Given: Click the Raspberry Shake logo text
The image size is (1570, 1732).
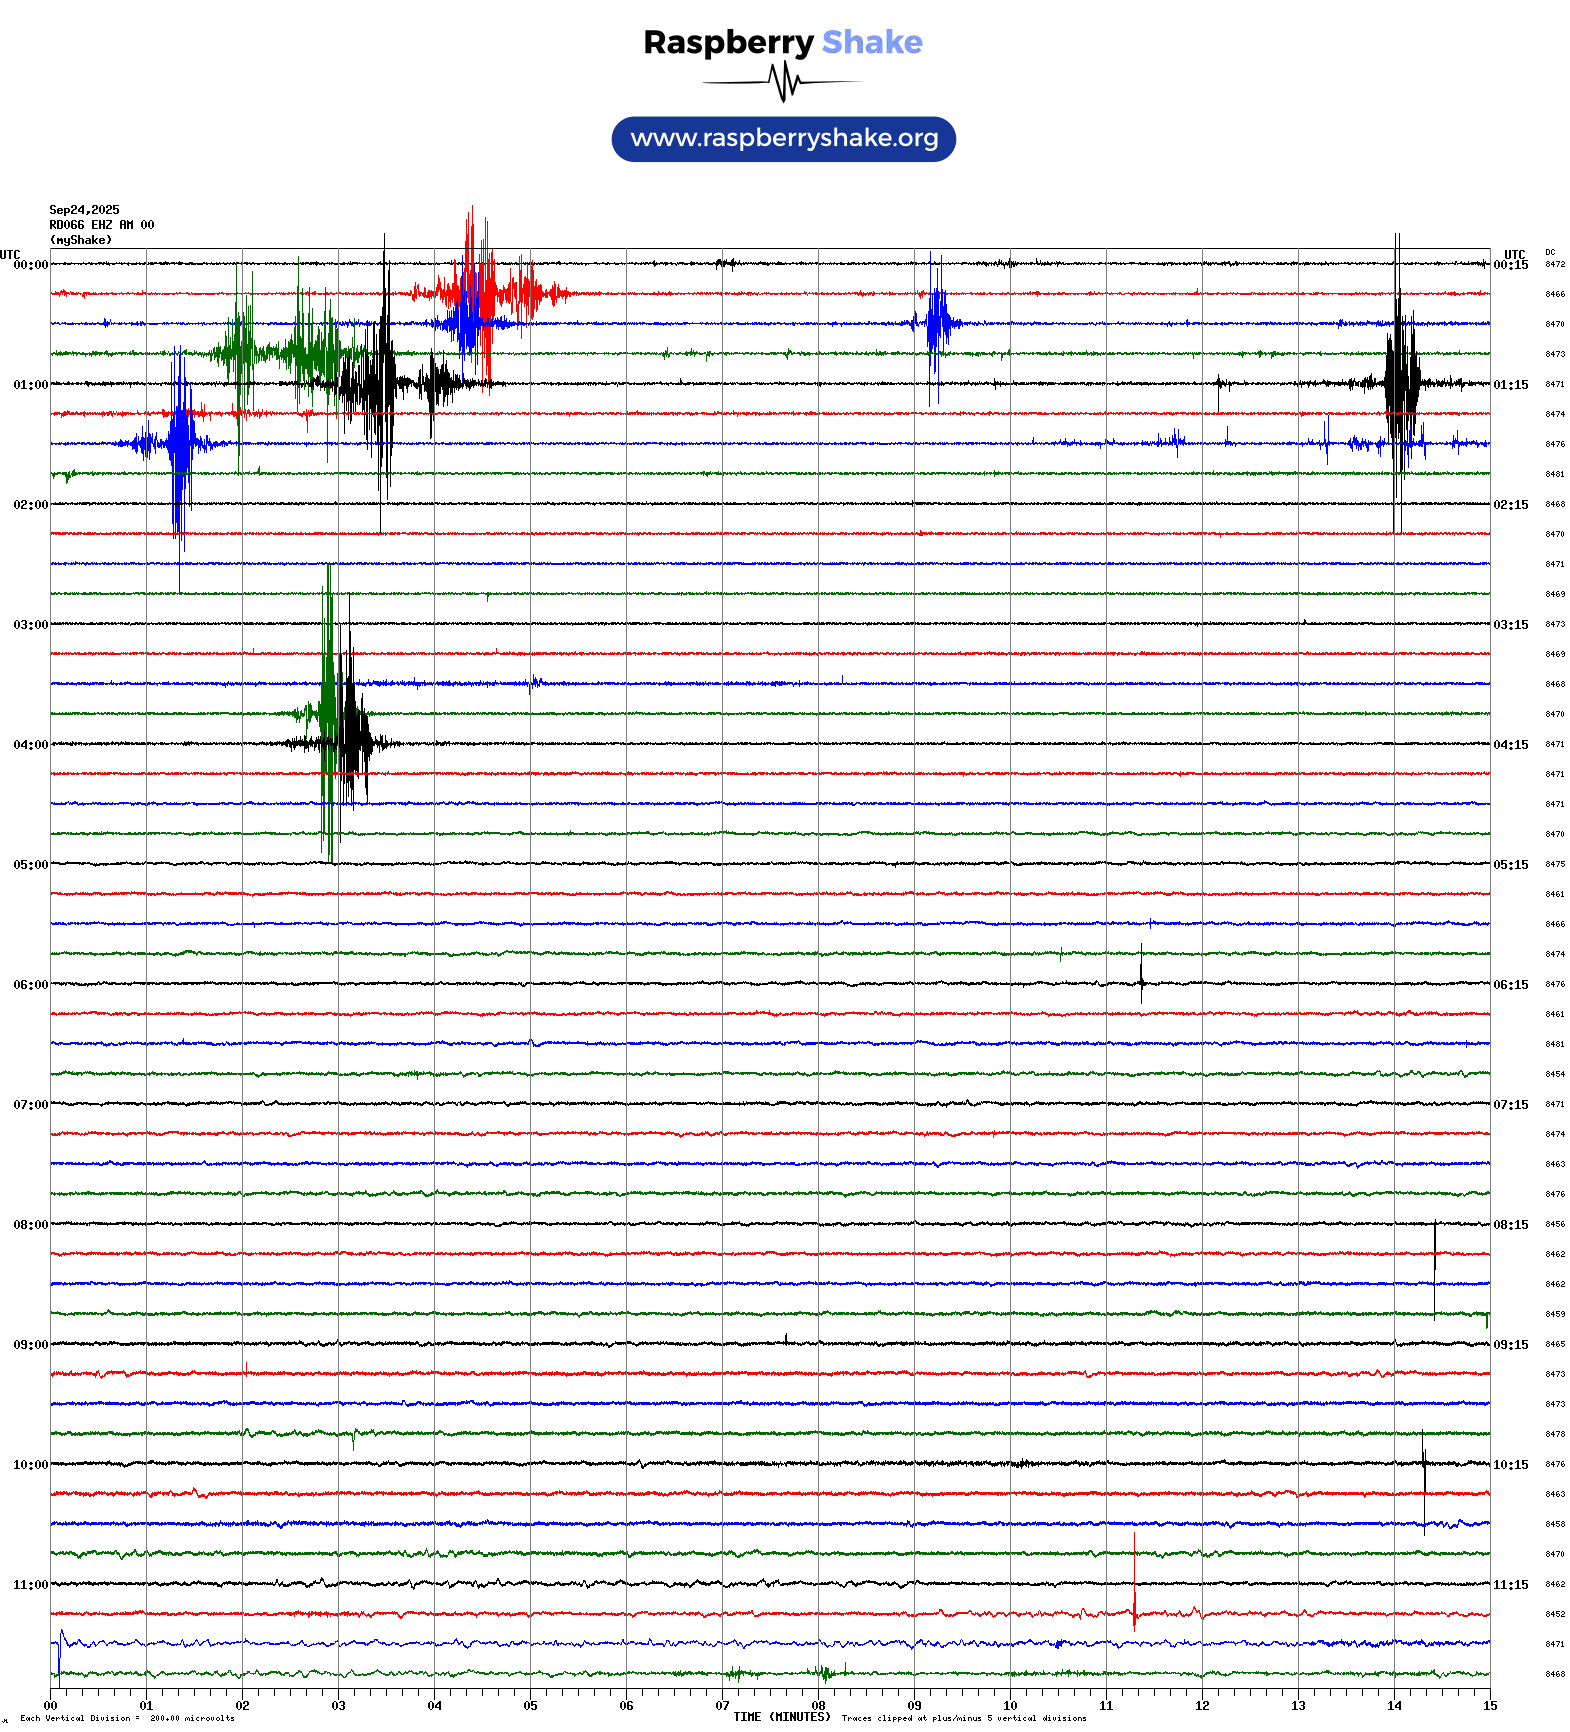Looking at the screenshot, I should pyautogui.click(x=782, y=42).
